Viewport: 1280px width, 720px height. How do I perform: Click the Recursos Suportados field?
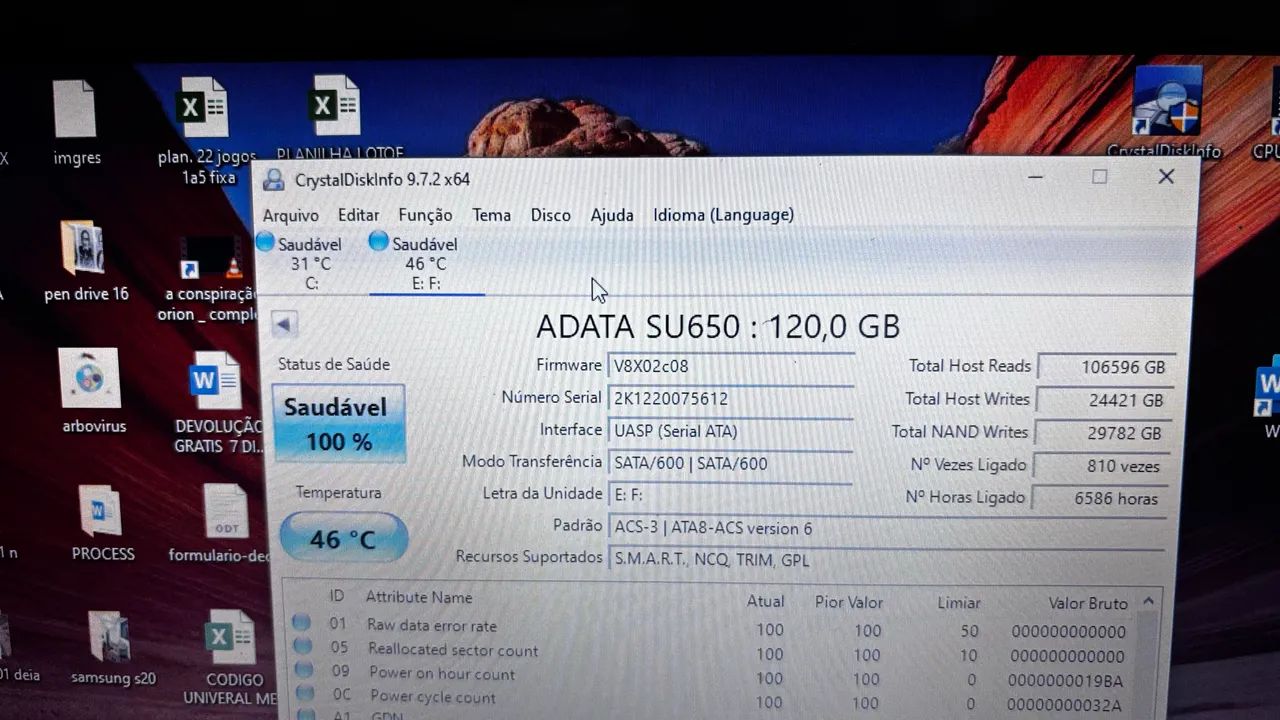tap(887, 560)
